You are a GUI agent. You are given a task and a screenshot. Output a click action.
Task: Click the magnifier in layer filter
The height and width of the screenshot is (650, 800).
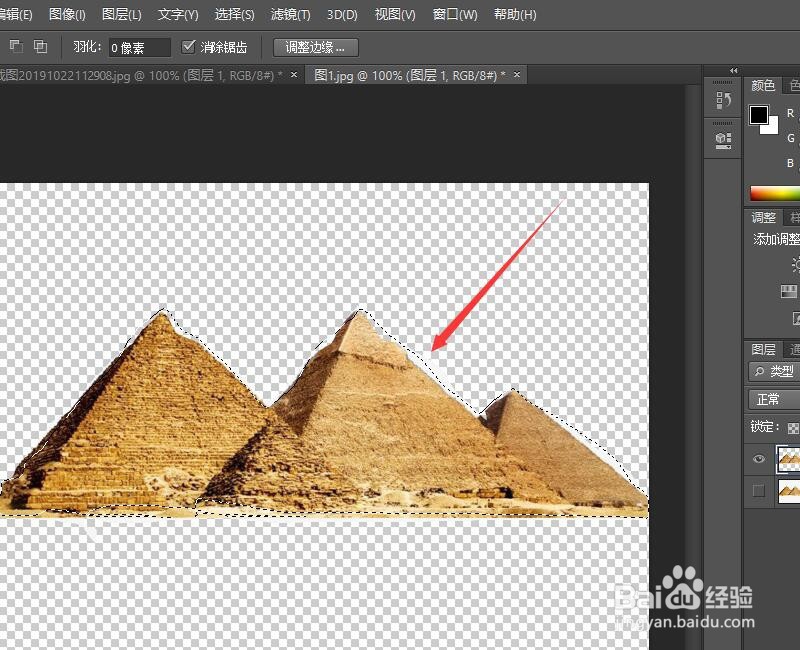click(x=760, y=371)
